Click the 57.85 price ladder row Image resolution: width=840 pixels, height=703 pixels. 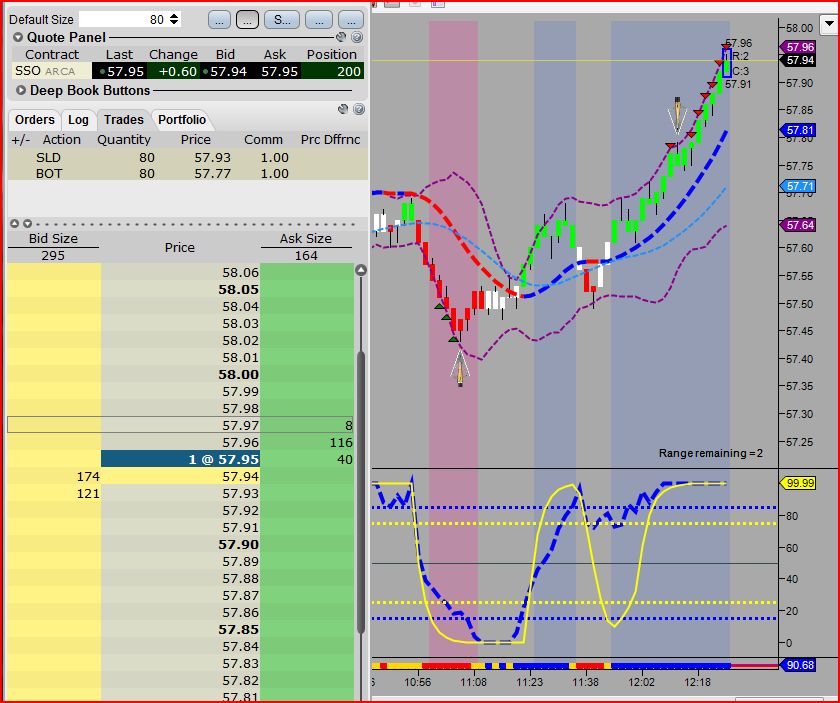tap(181, 630)
